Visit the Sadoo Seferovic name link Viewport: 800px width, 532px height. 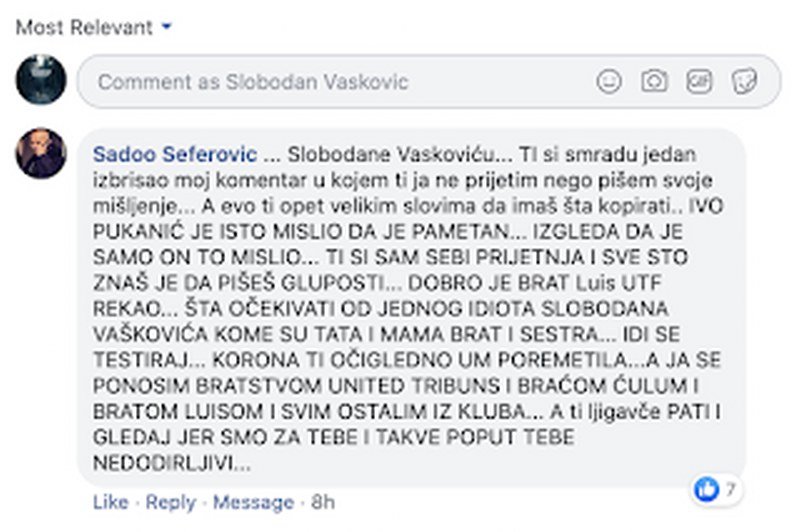click(x=175, y=154)
